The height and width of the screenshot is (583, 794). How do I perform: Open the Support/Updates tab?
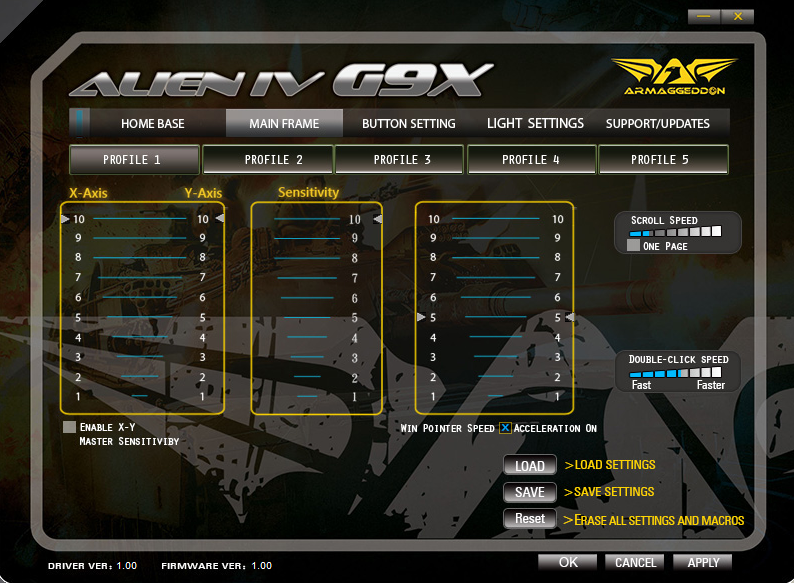coord(658,124)
